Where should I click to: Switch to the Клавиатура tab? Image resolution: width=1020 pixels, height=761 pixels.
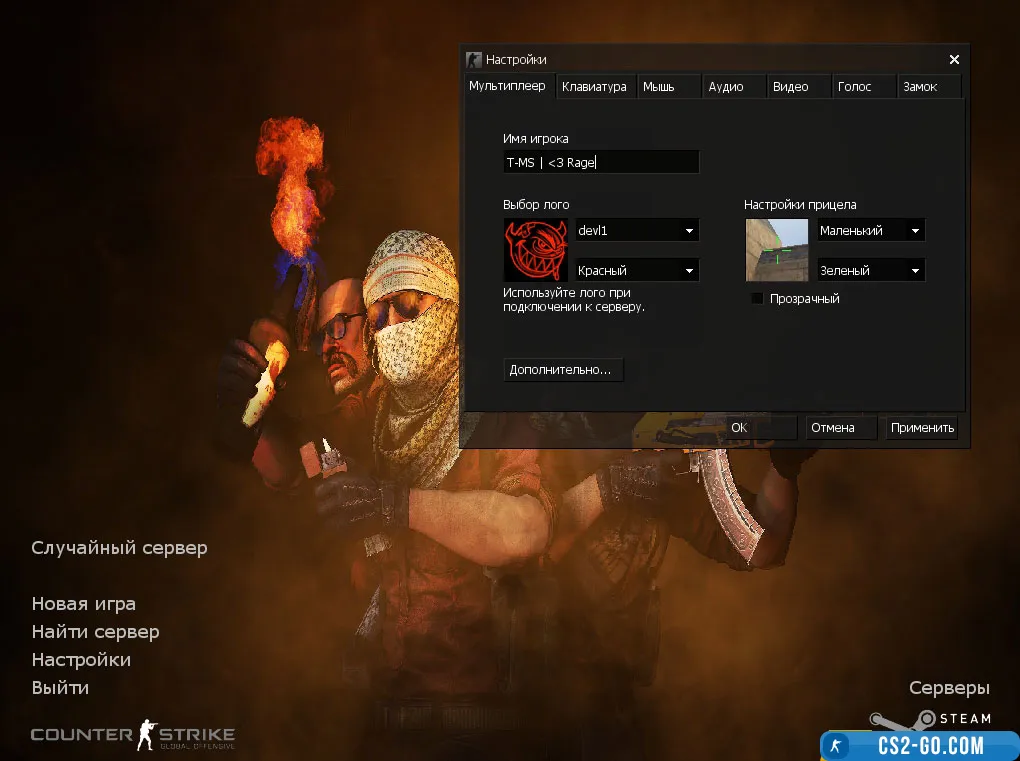pyautogui.click(x=594, y=87)
